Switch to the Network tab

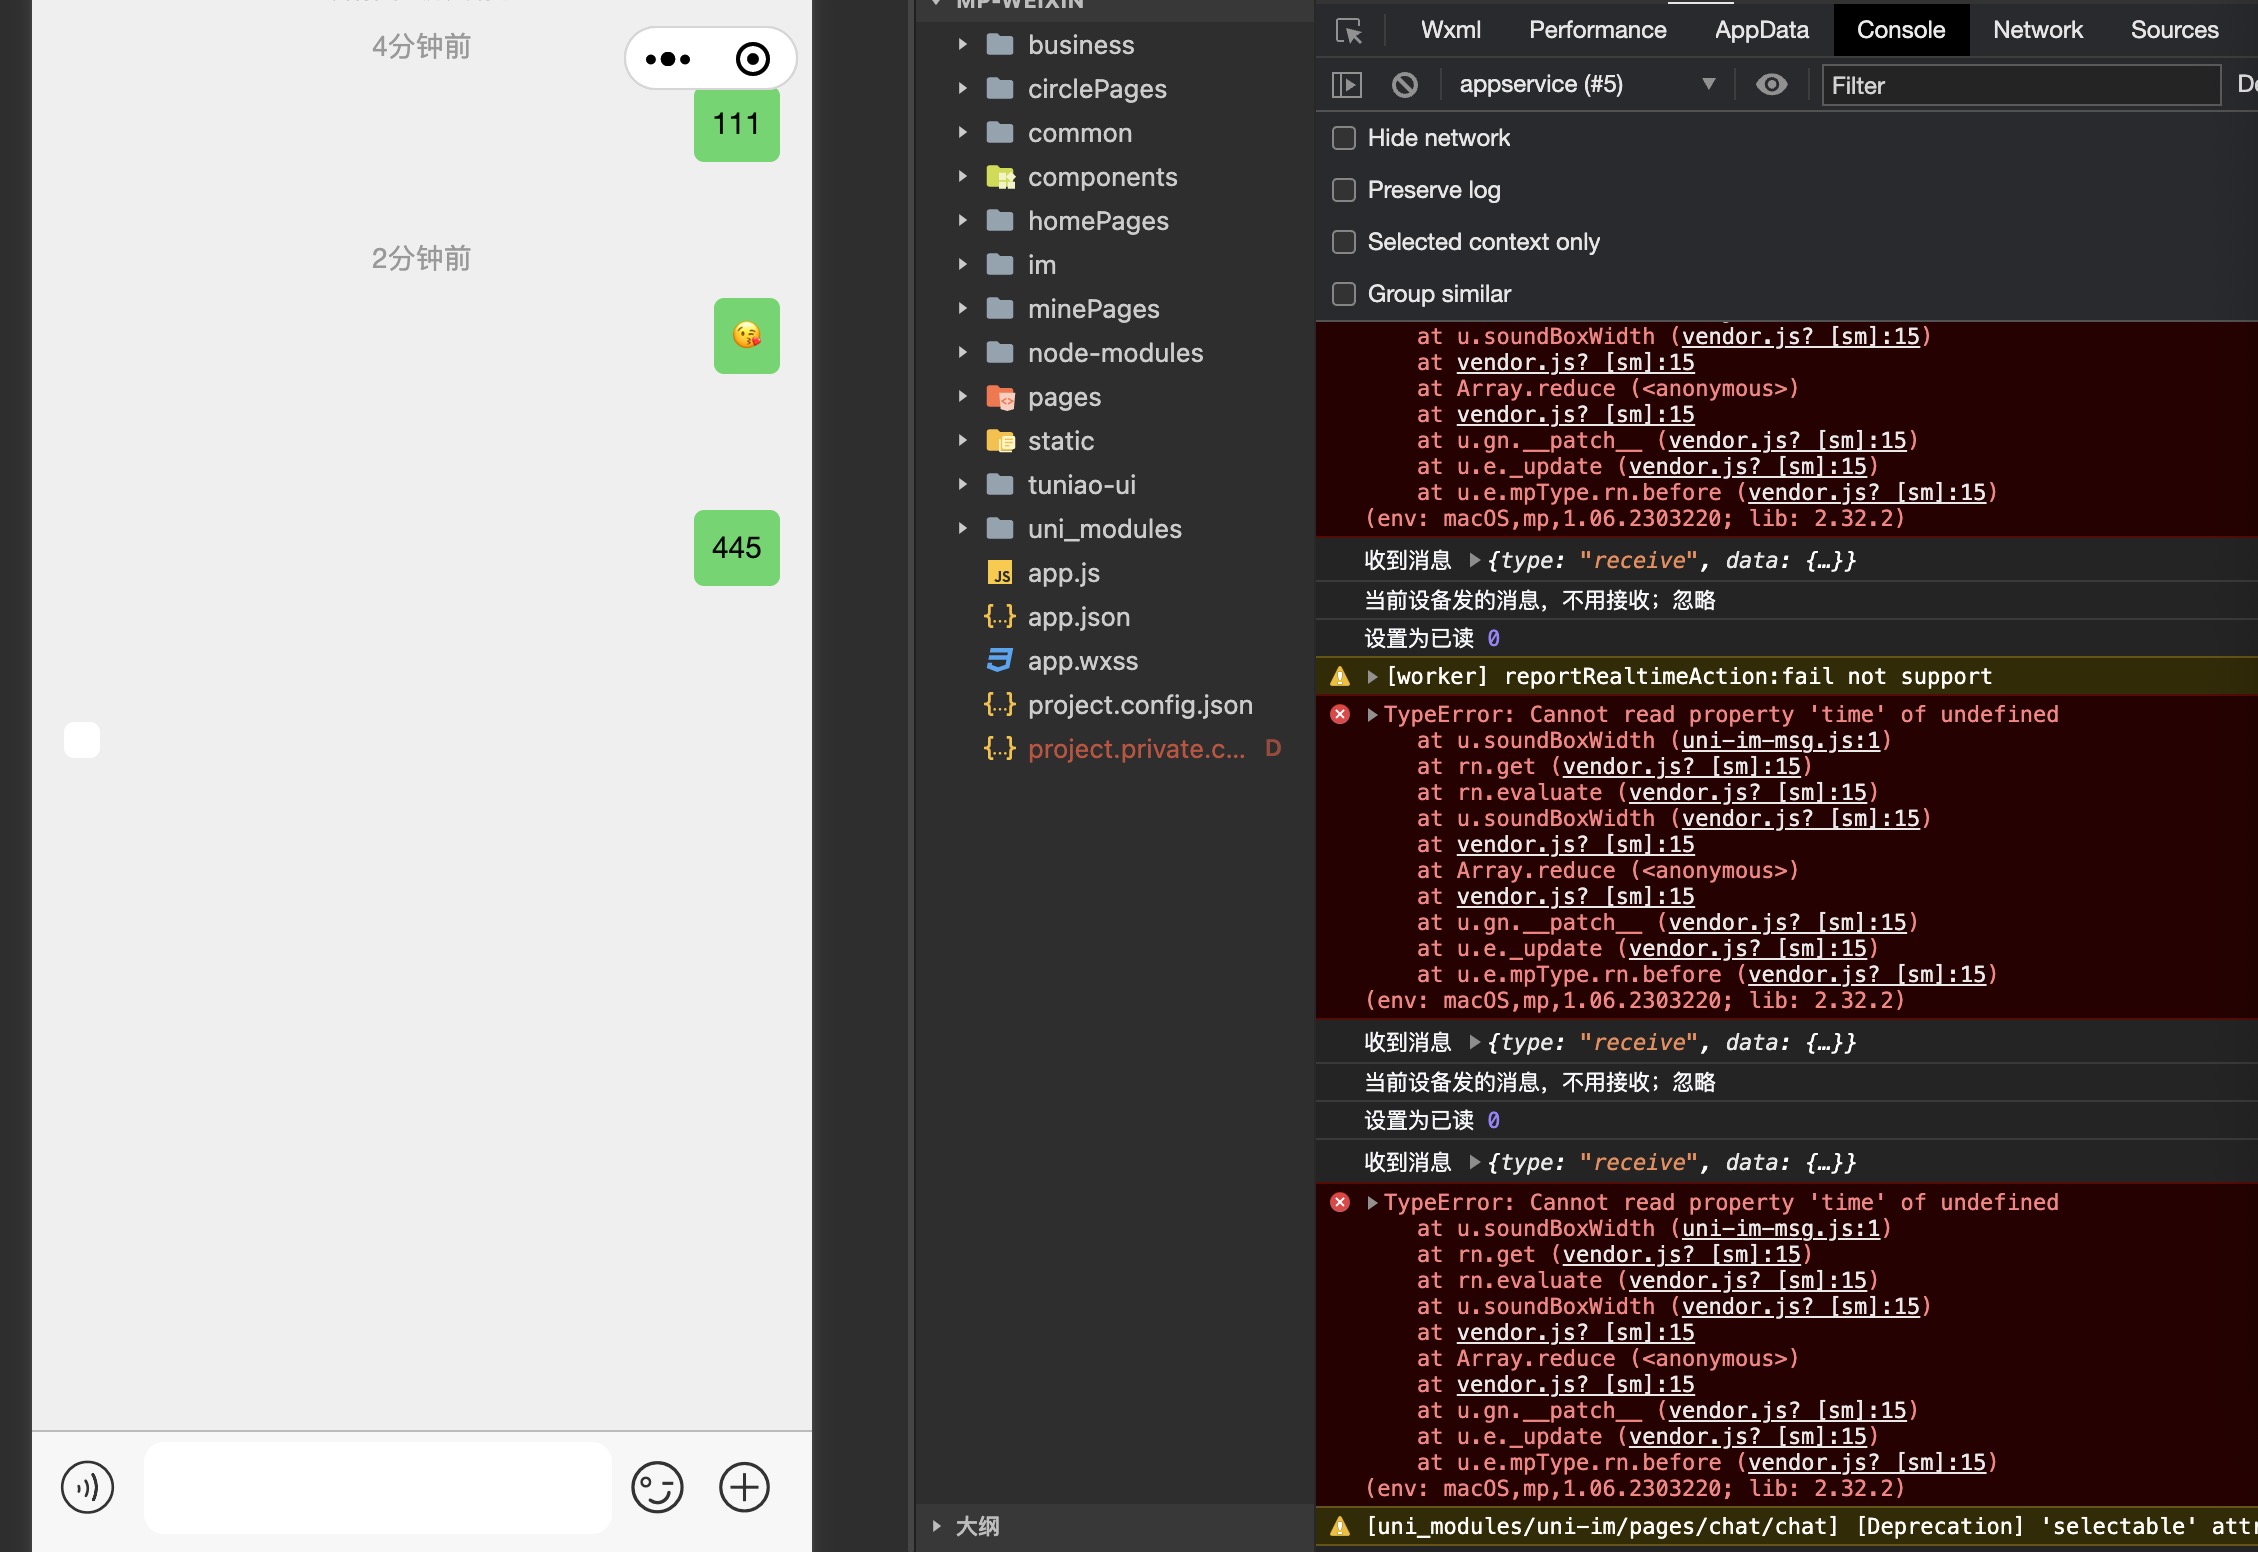point(2037,30)
